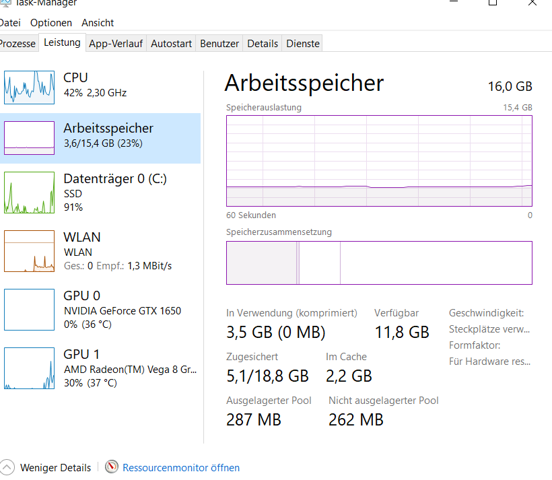Viewport: 552px width, 480px height.
Task: Click AMD Radeon(TM) Vega 8 text
Action: pos(130,369)
